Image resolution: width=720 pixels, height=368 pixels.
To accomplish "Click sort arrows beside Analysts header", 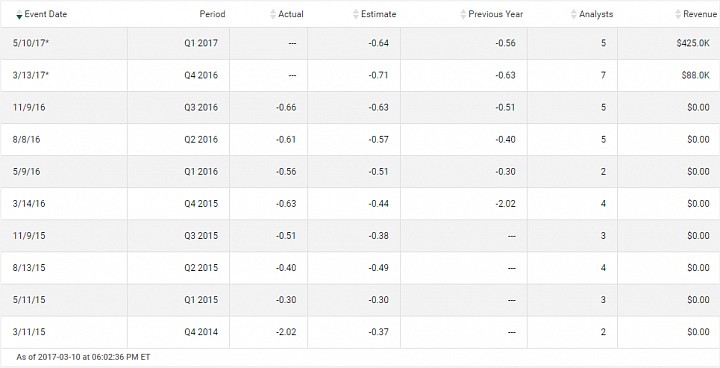I will pos(574,14).
